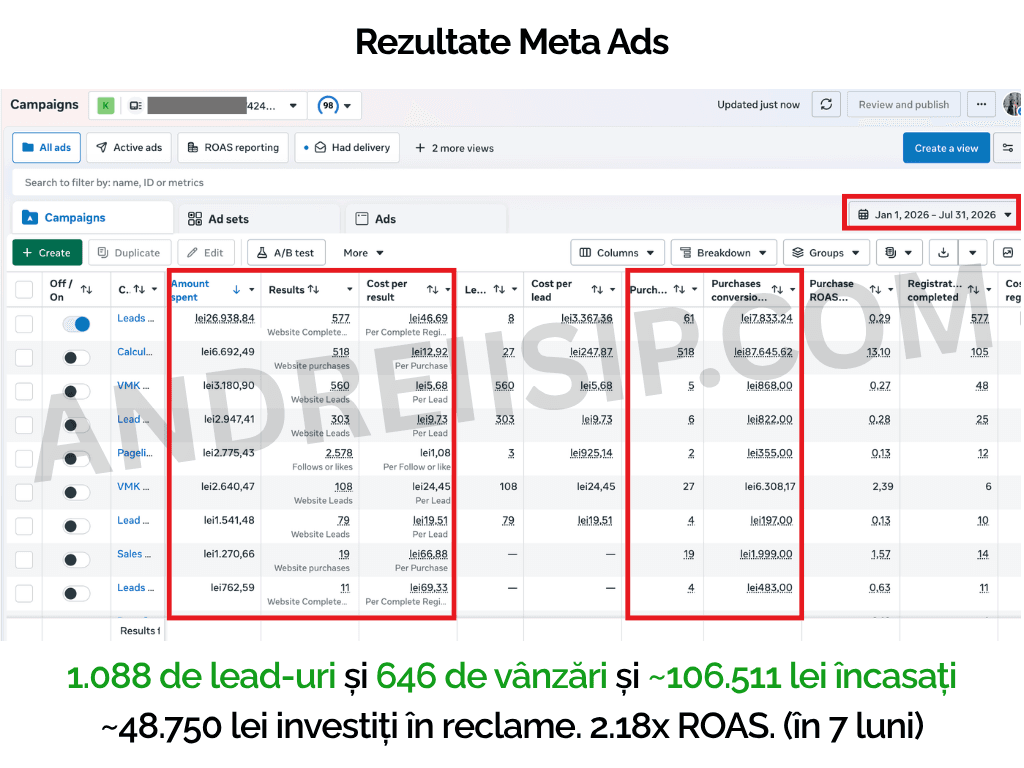Viewport: 1024px width, 768px height.
Task: Select the Campaigns tab
Action: [x=92, y=217]
